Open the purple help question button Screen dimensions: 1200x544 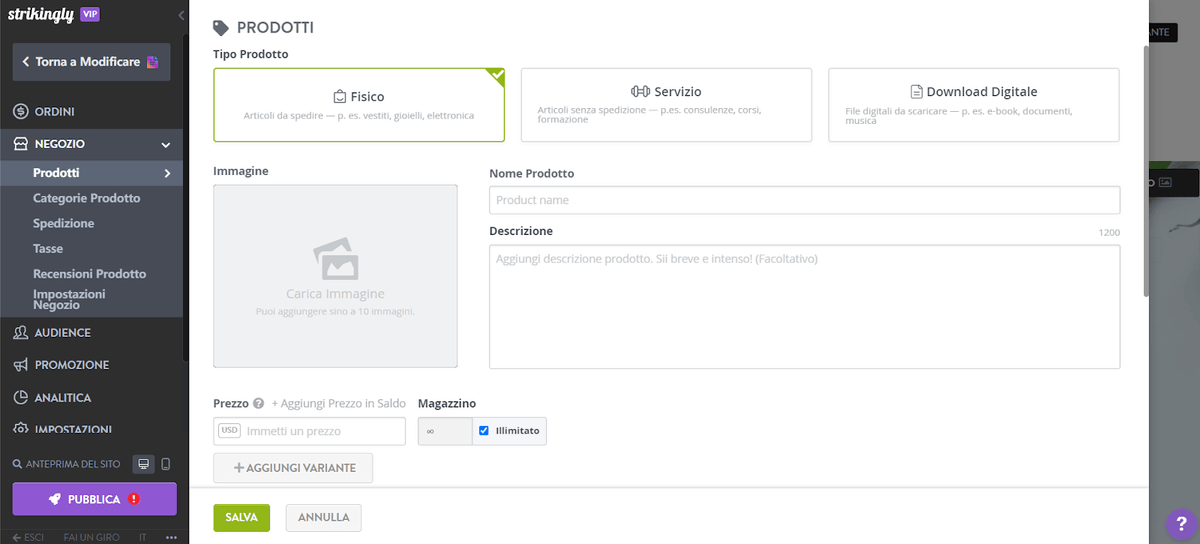1181,524
